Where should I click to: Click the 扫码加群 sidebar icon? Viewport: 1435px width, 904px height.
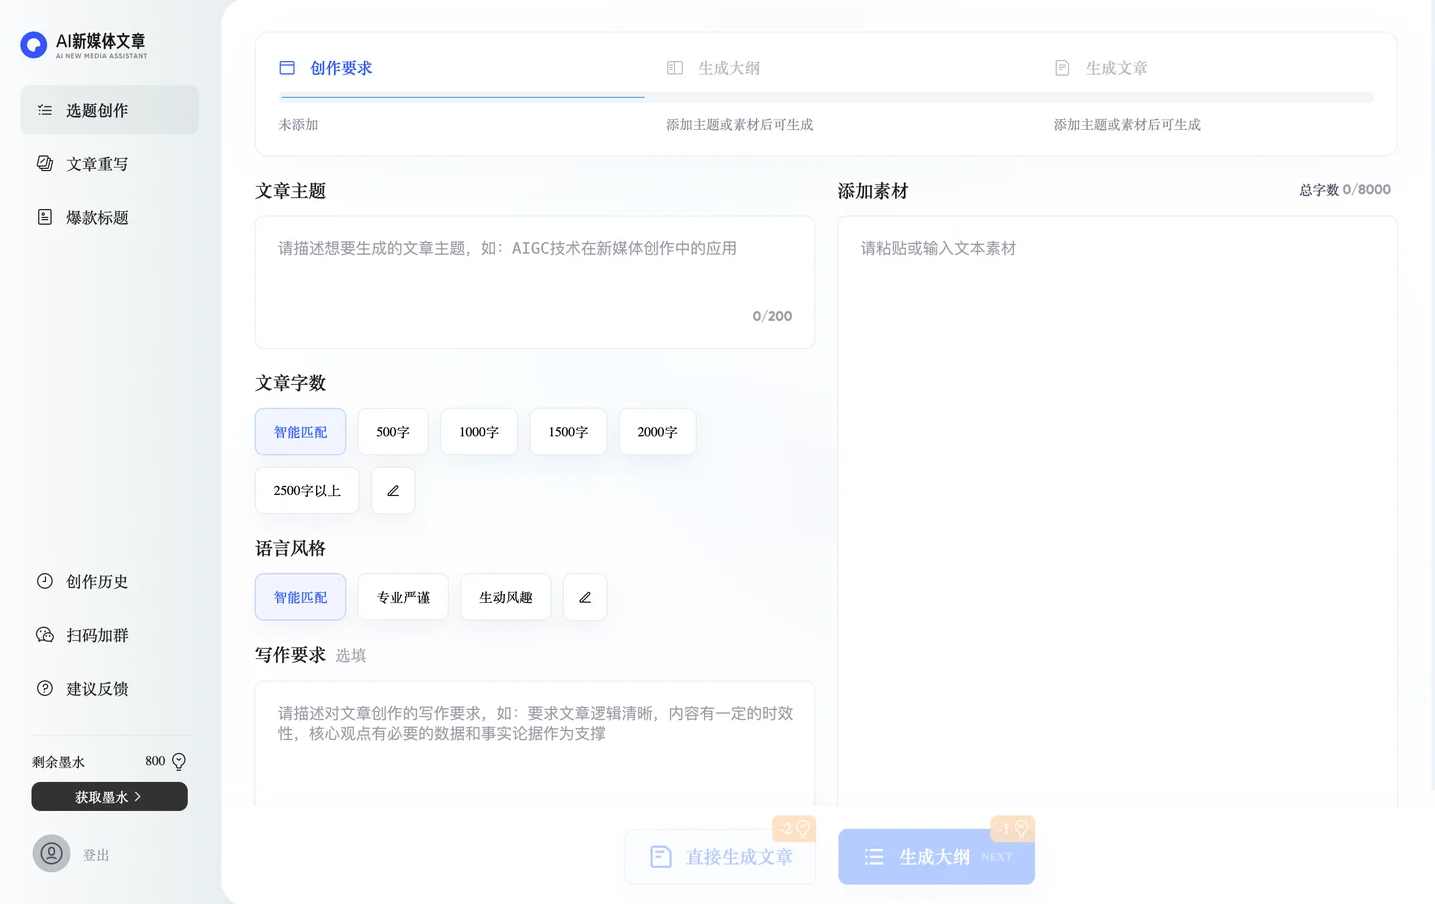tap(44, 634)
